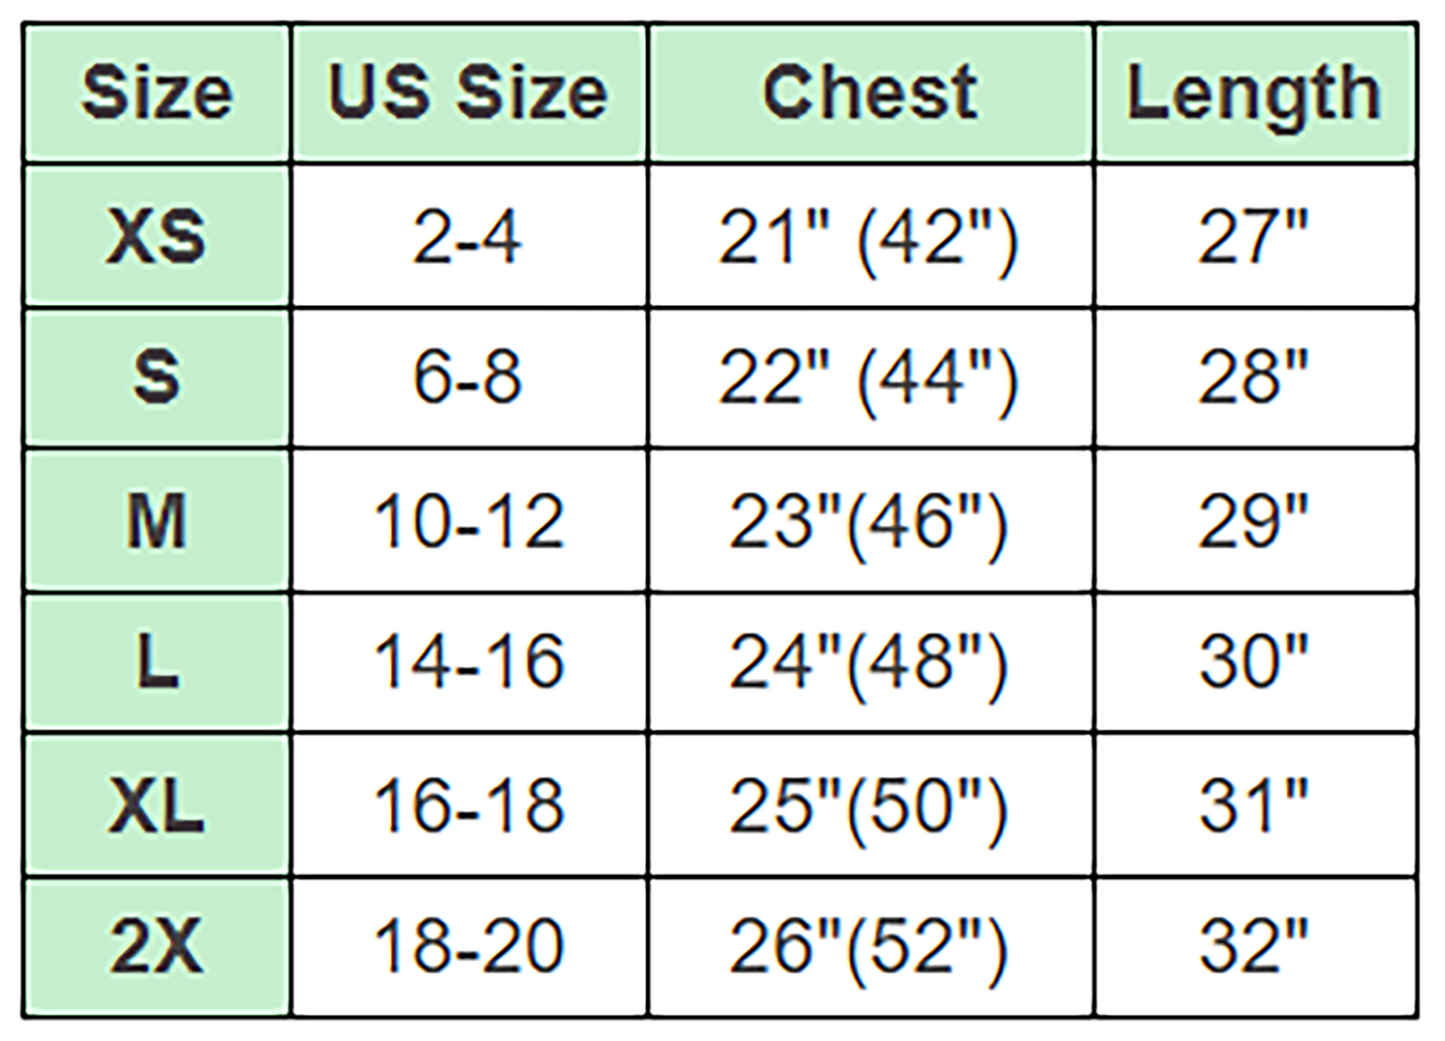The width and height of the screenshot is (1445, 1041).
Task: Click the chest 24"(48") cell
Action: pyautogui.click(x=868, y=662)
